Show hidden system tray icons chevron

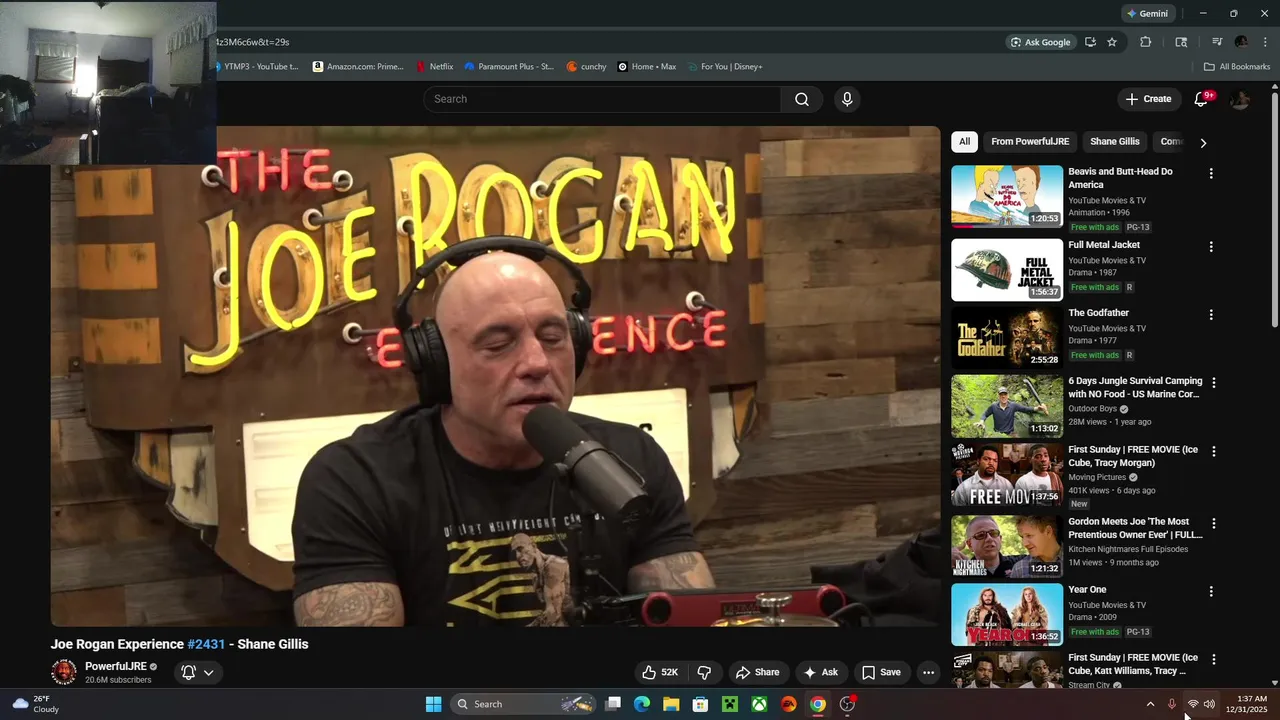pos(1150,704)
